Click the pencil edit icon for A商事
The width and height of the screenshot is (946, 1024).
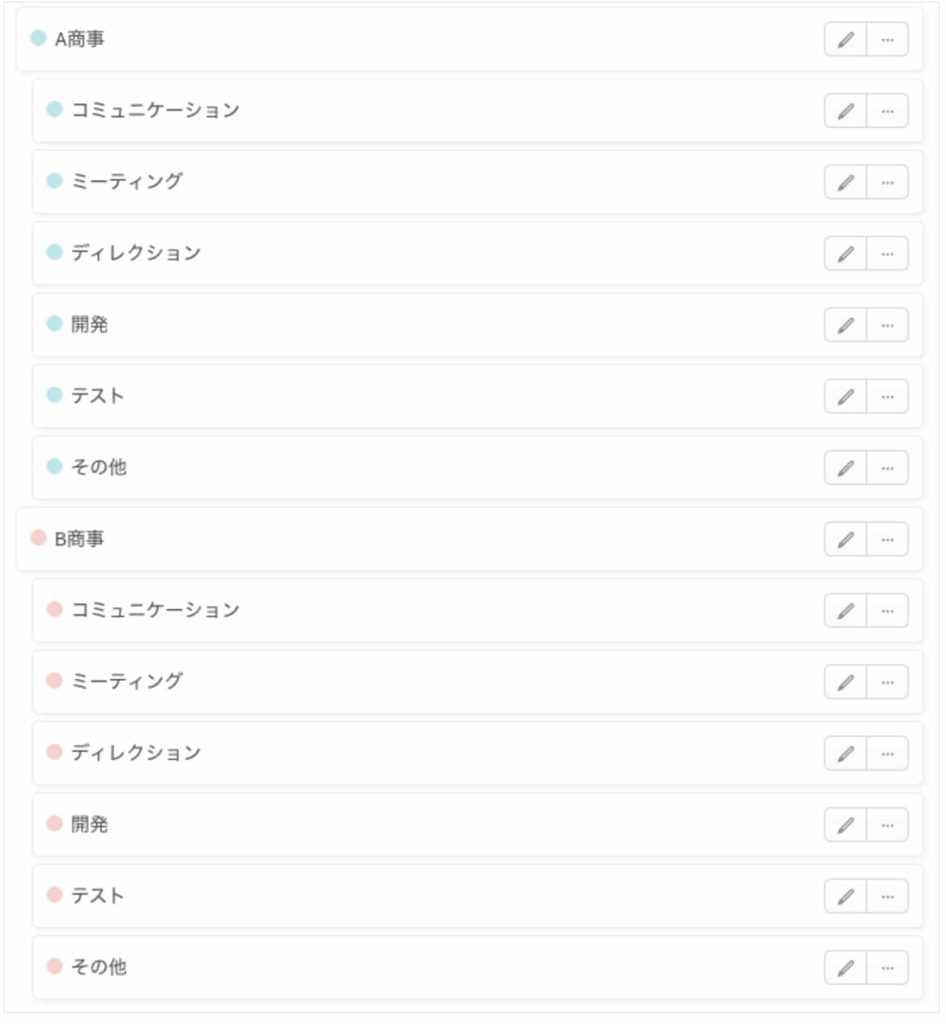(x=846, y=40)
